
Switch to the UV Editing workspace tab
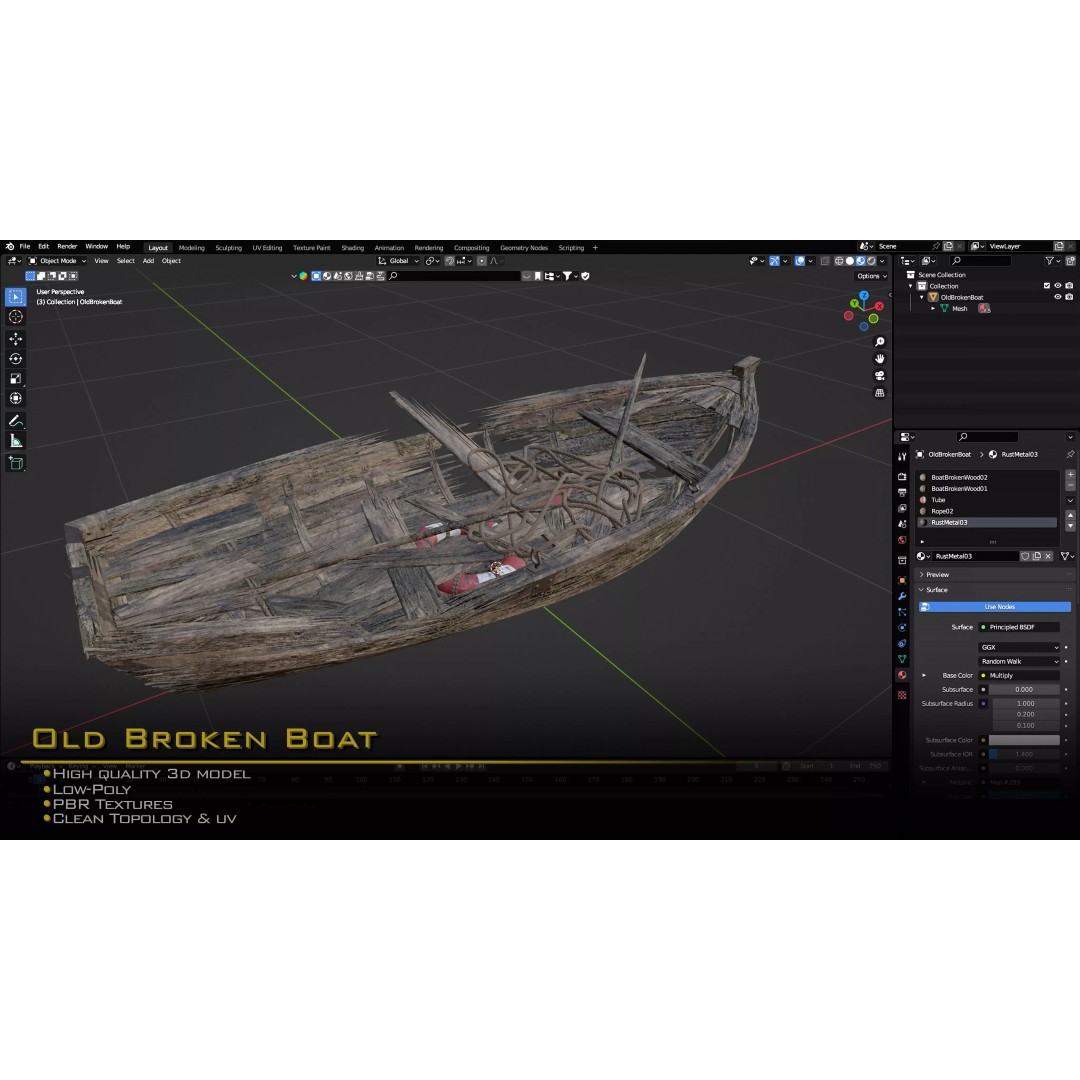pos(267,248)
